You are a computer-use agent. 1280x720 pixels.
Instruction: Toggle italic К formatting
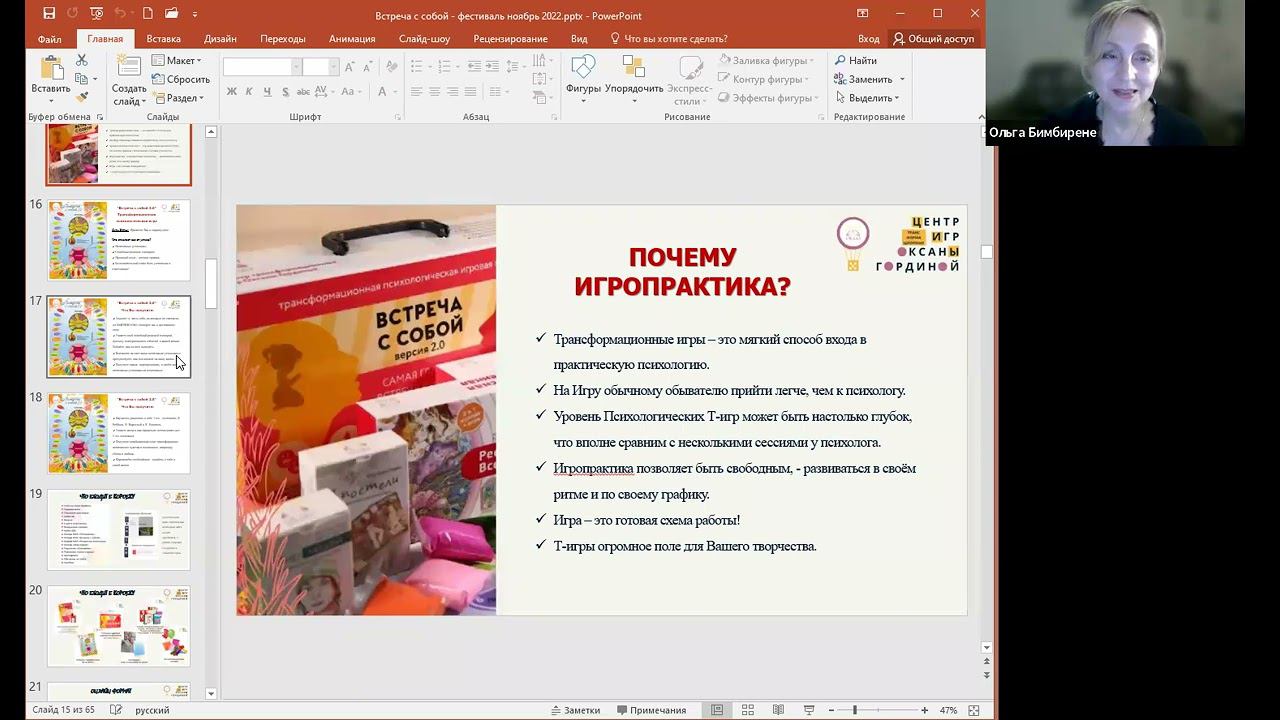250,92
